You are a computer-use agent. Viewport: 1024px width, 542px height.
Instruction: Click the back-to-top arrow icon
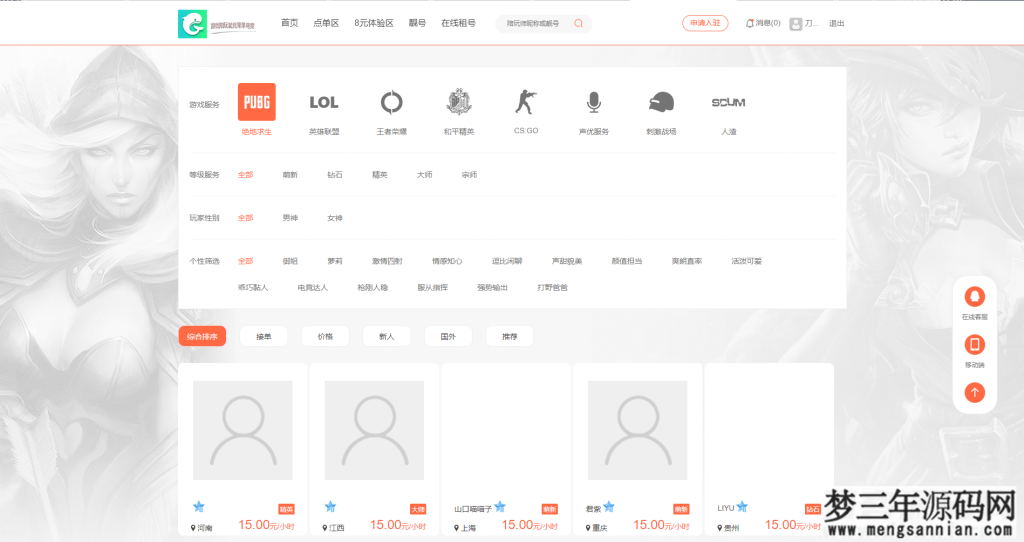pos(974,392)
